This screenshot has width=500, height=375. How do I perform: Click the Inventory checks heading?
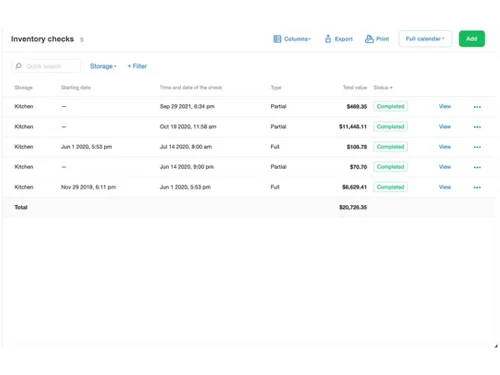42,39
